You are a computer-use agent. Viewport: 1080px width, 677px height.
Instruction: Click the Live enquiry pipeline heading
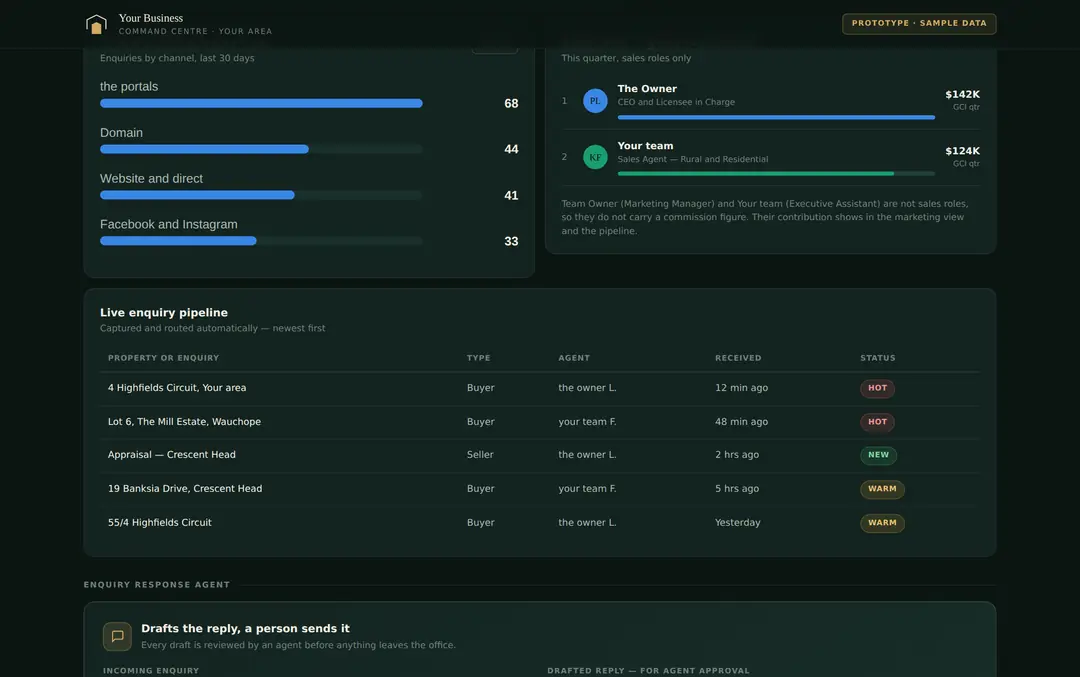tap(164, 313)
